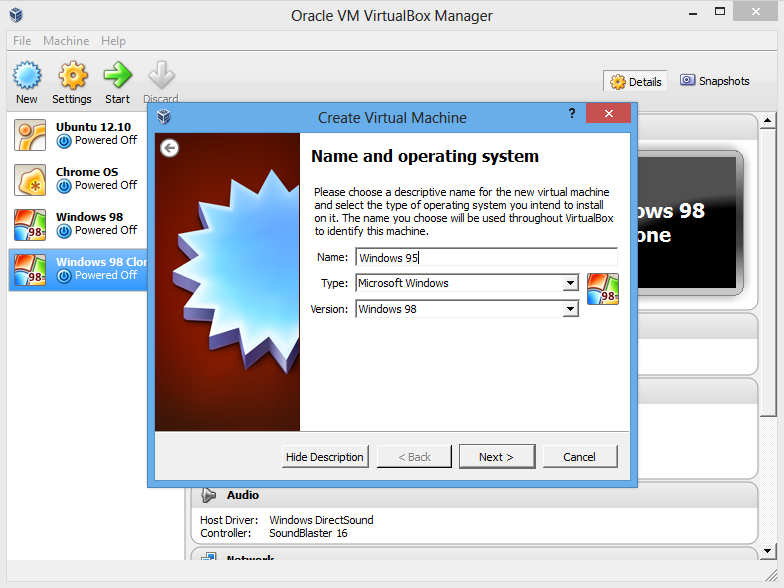Click the back arrow in the wizard
Image resolution: width=784 pixels, height=588 pixels.
(170, 148)
